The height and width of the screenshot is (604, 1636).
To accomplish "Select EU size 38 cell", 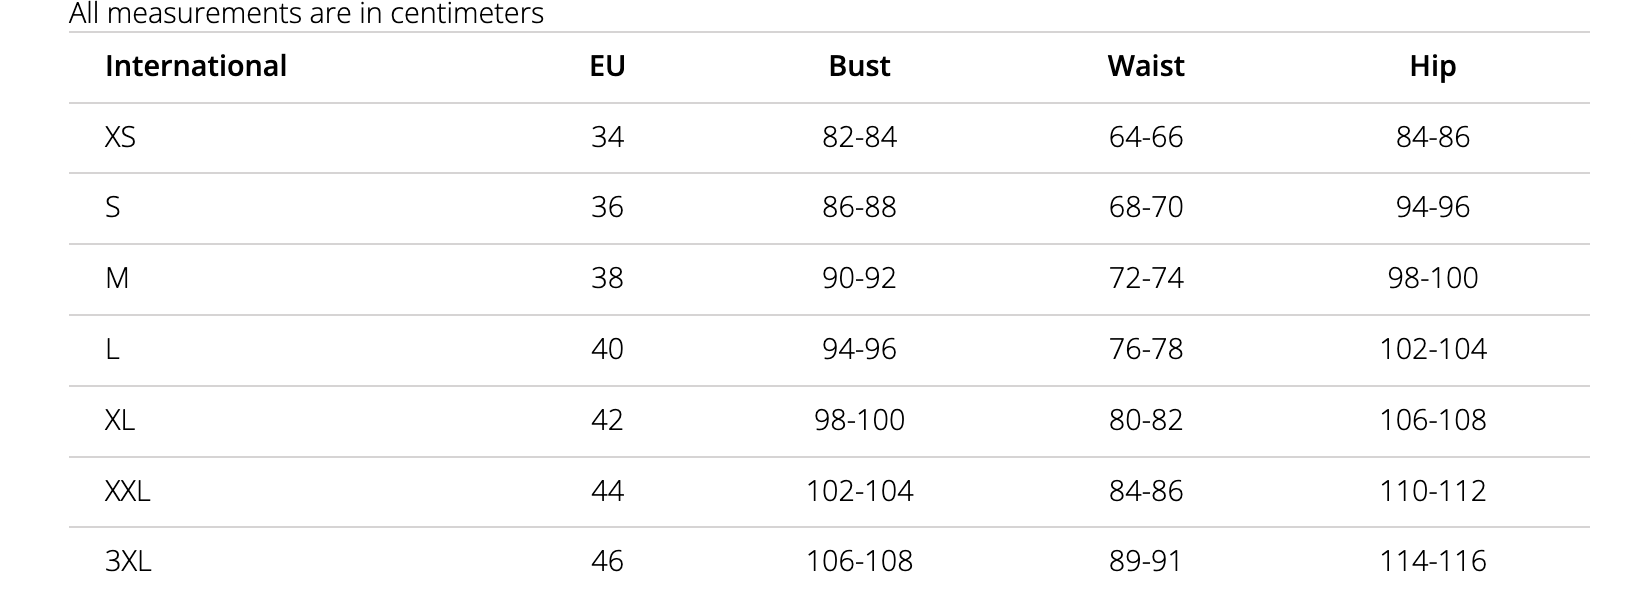I will [607, 278].
